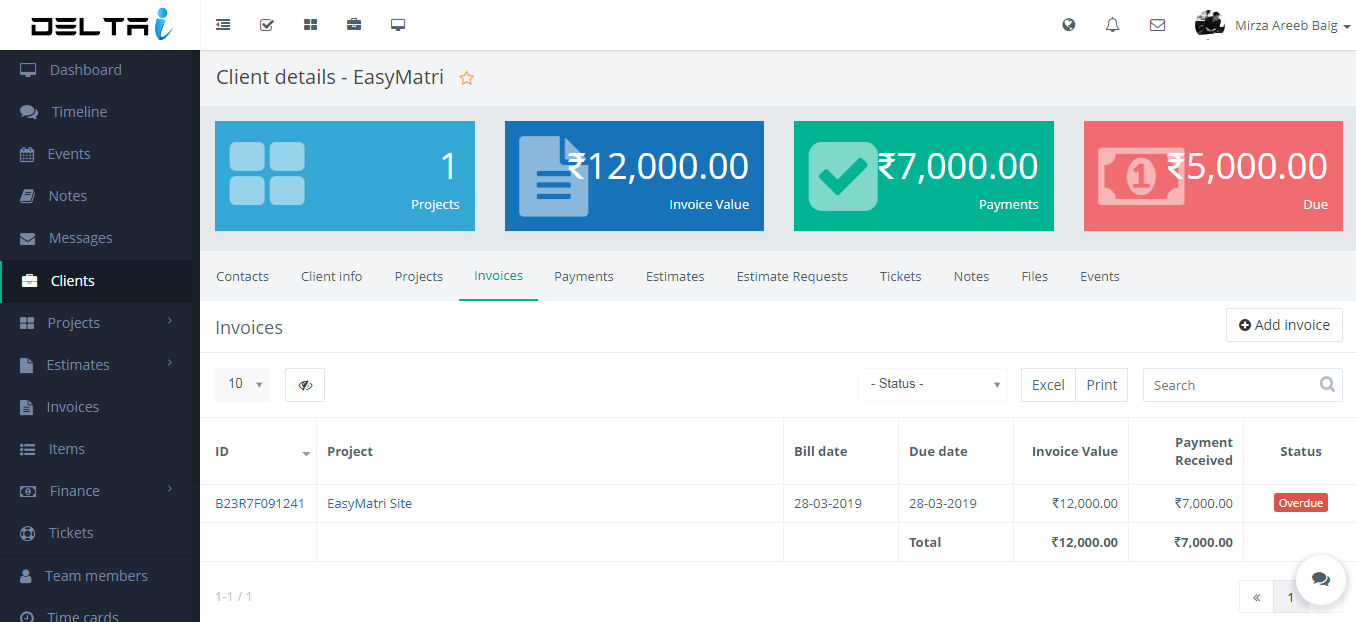1356x622 pixels.
Task: Open the notifications bell icon
Action: coord(1112,25)
